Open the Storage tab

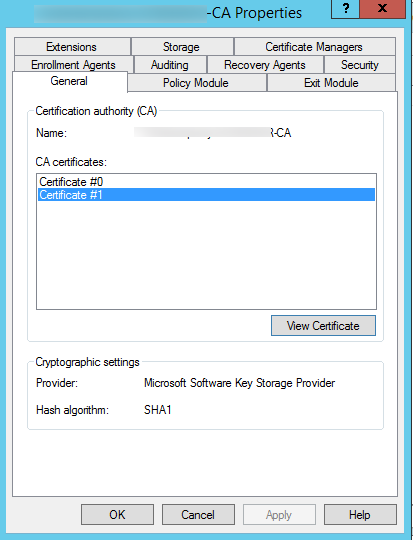pyautogui.click(x=182, y=47)
